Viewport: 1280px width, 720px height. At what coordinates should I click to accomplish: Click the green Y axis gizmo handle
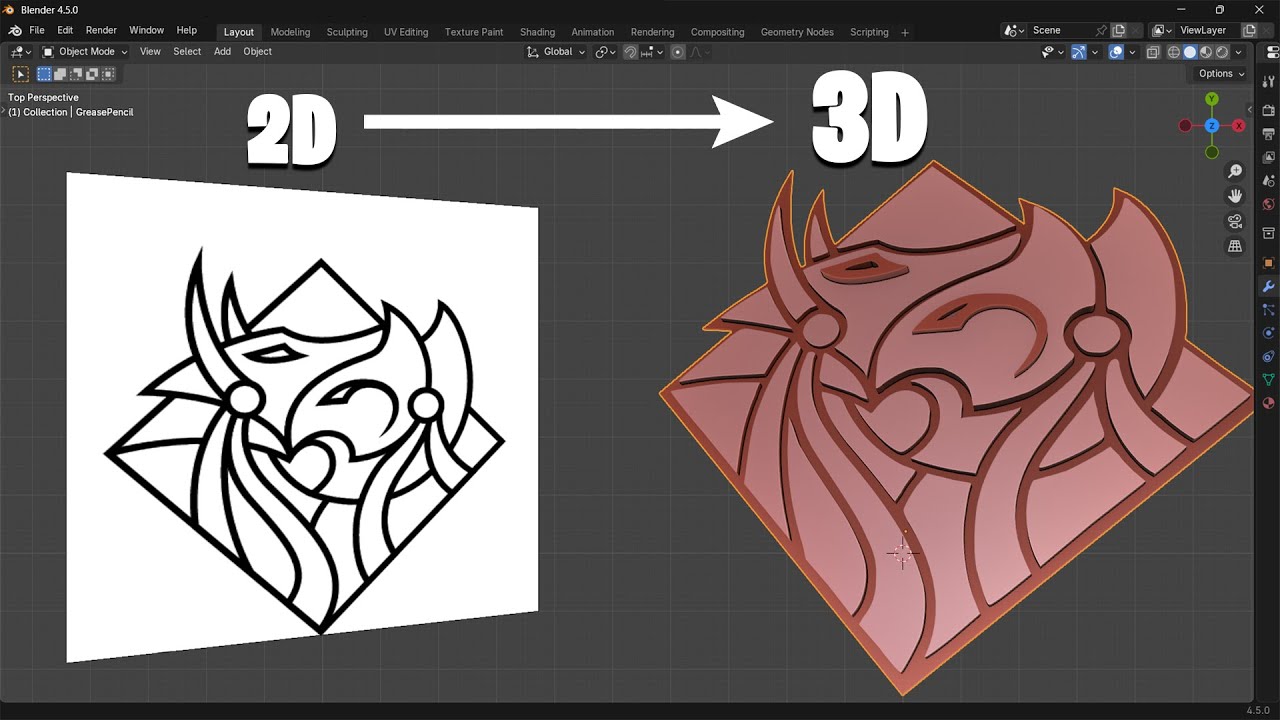(x=1212, y=99)
